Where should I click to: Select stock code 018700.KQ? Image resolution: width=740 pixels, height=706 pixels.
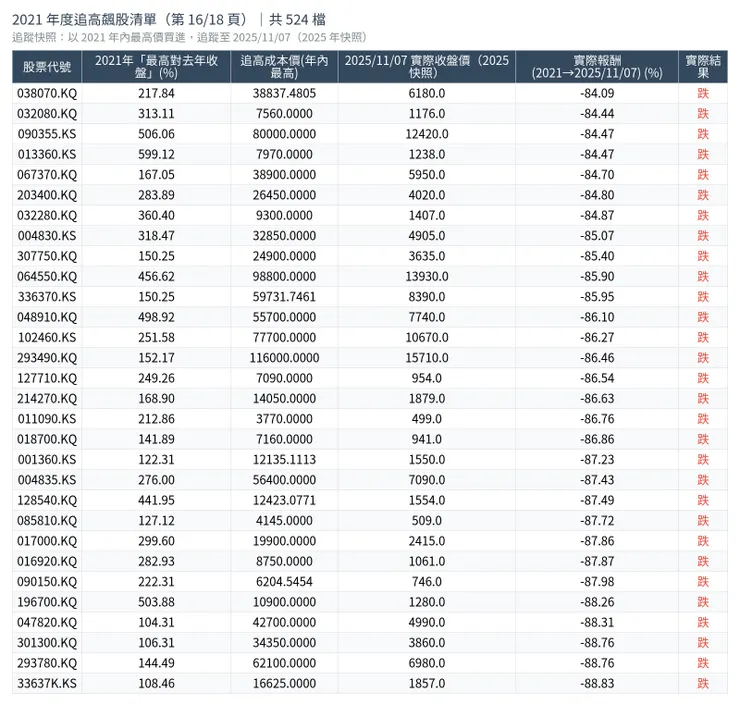[x=47, y=439]
